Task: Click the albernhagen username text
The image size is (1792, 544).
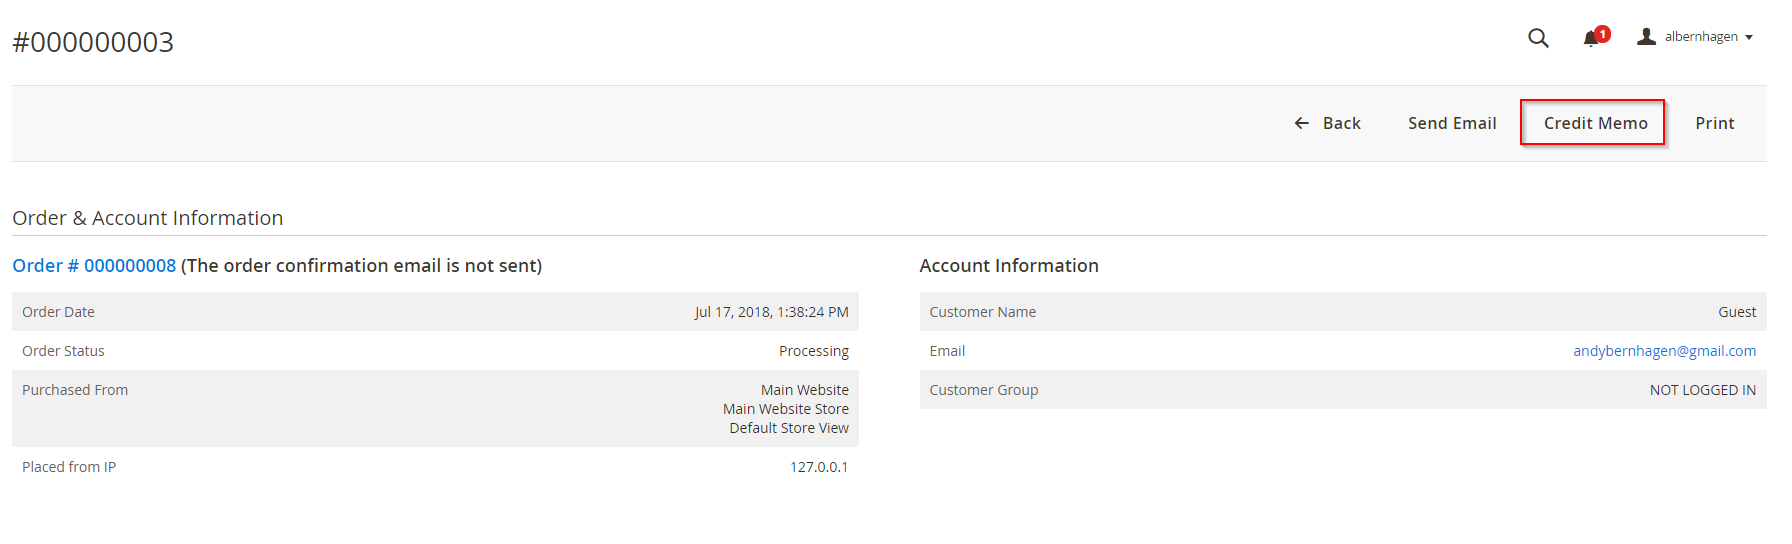Action: (x=1701, y=37)
